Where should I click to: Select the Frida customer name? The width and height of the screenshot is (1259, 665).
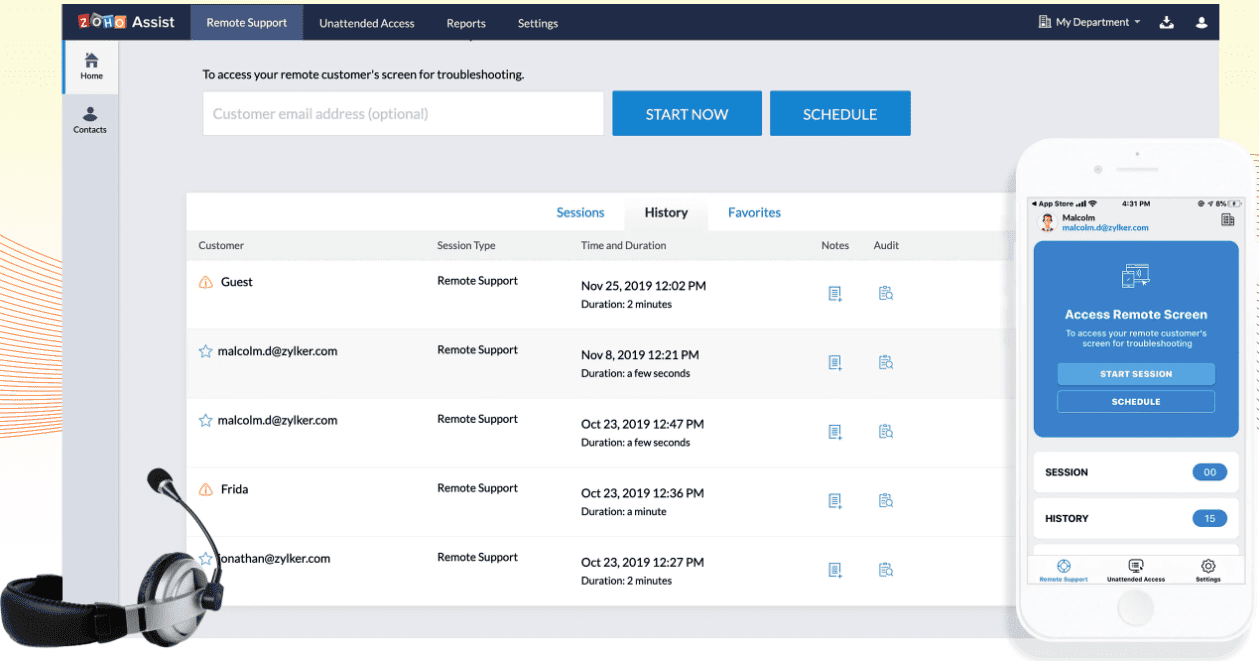pos(234,489)
